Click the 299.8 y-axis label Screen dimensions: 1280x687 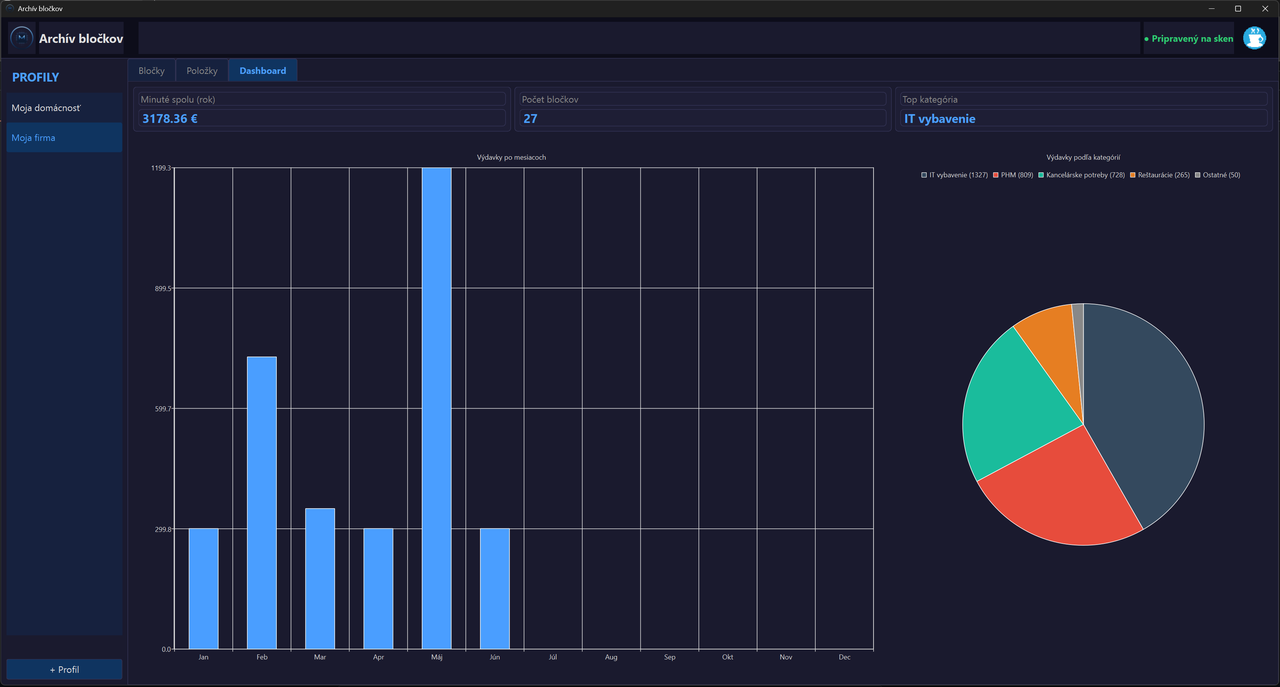(161, 528)
